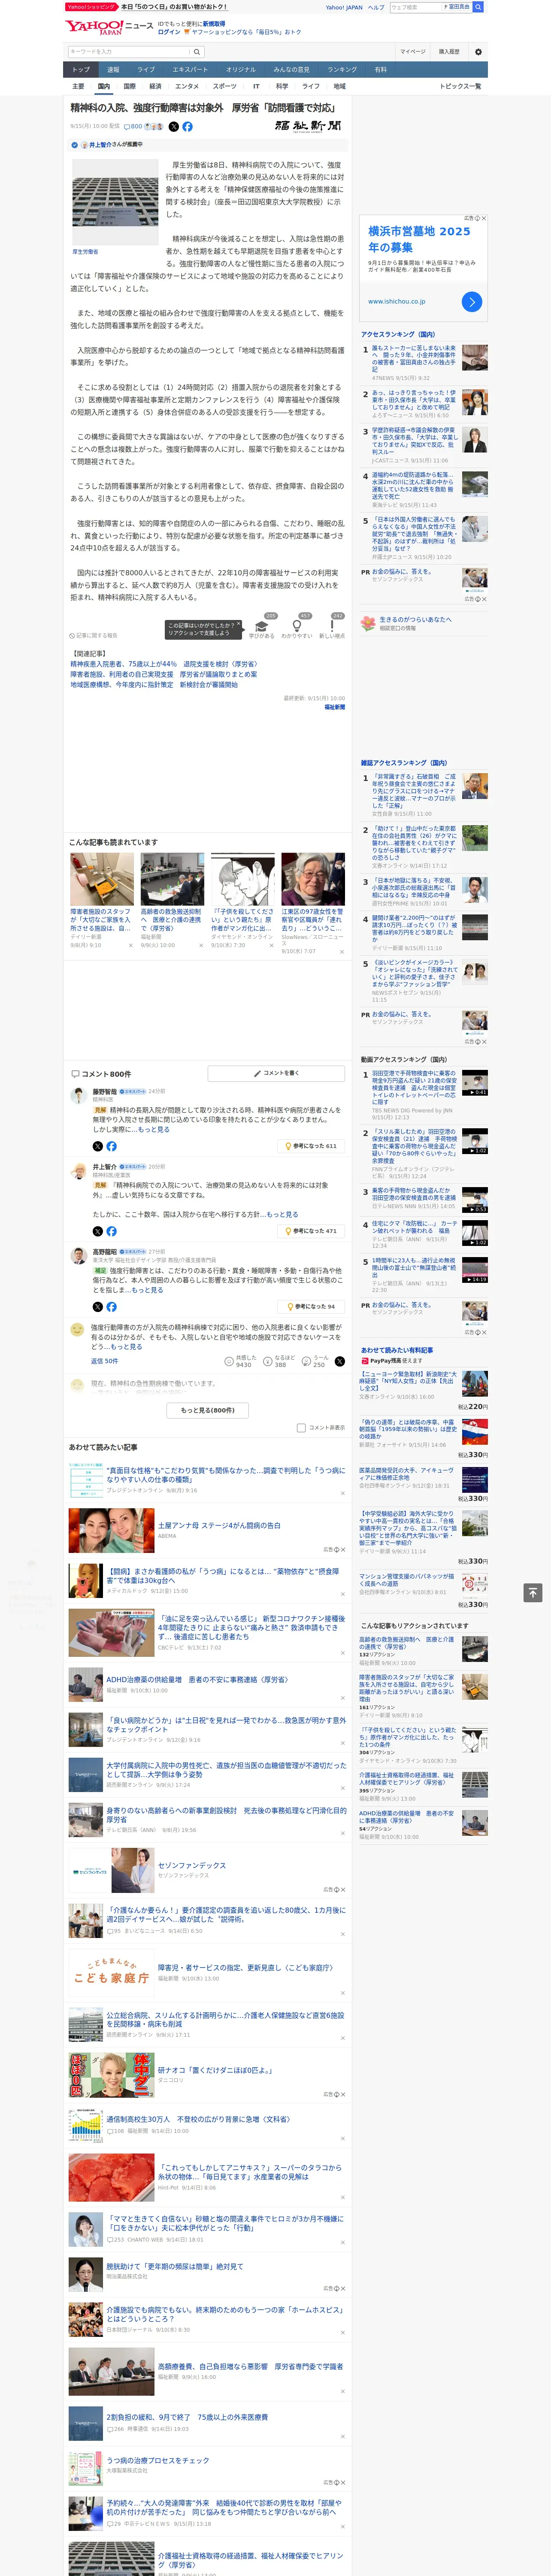The image size is (551, 2576).
Task: Switch to the みんなの意見 tab
Action: tap(292, 70)
